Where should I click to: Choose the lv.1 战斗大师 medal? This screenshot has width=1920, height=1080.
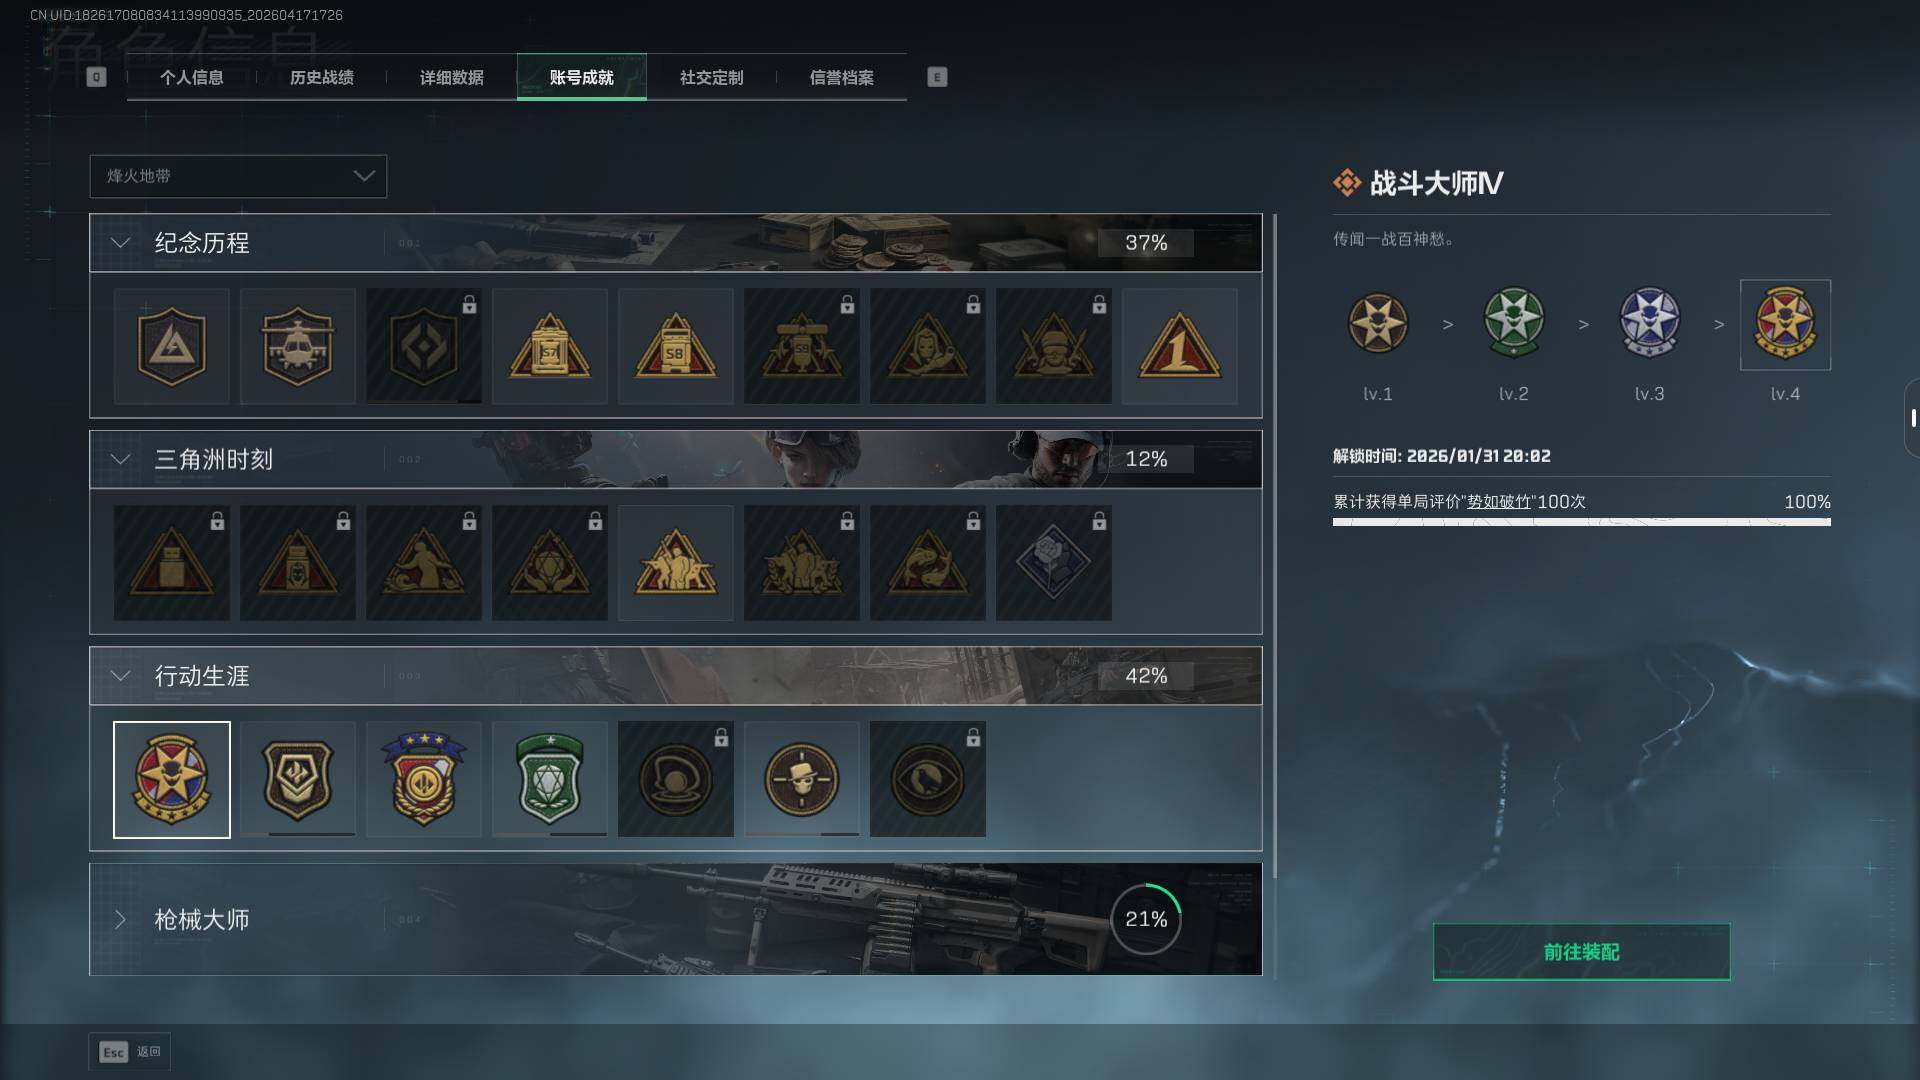click(x=1378, y=323)
